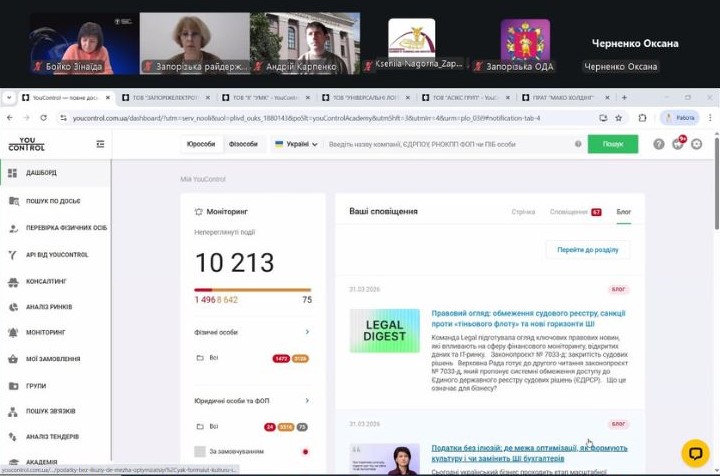Image resolution: width=720 pixels, height=476 pixels.
Task: Click Бойко Зінаїда participant video tile
Action: (84, 43)
